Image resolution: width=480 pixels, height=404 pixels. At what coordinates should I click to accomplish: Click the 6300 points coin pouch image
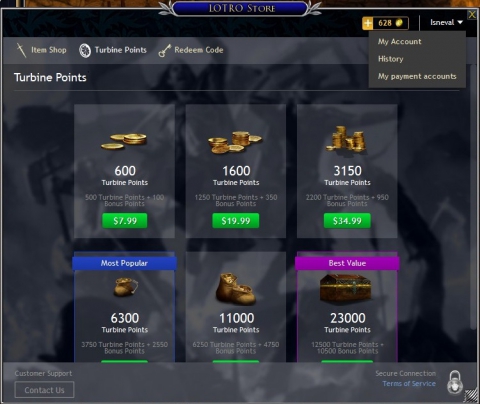pos(125,288)
